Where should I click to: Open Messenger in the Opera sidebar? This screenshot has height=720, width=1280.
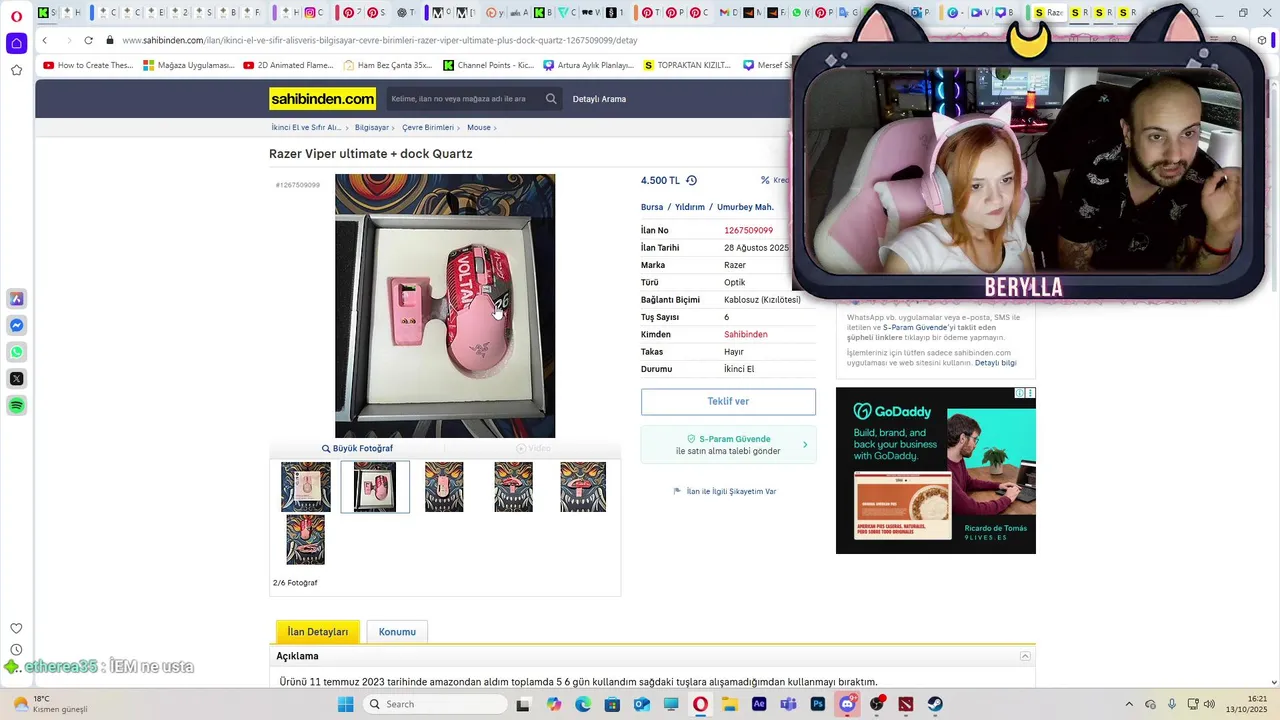[16, 326]
